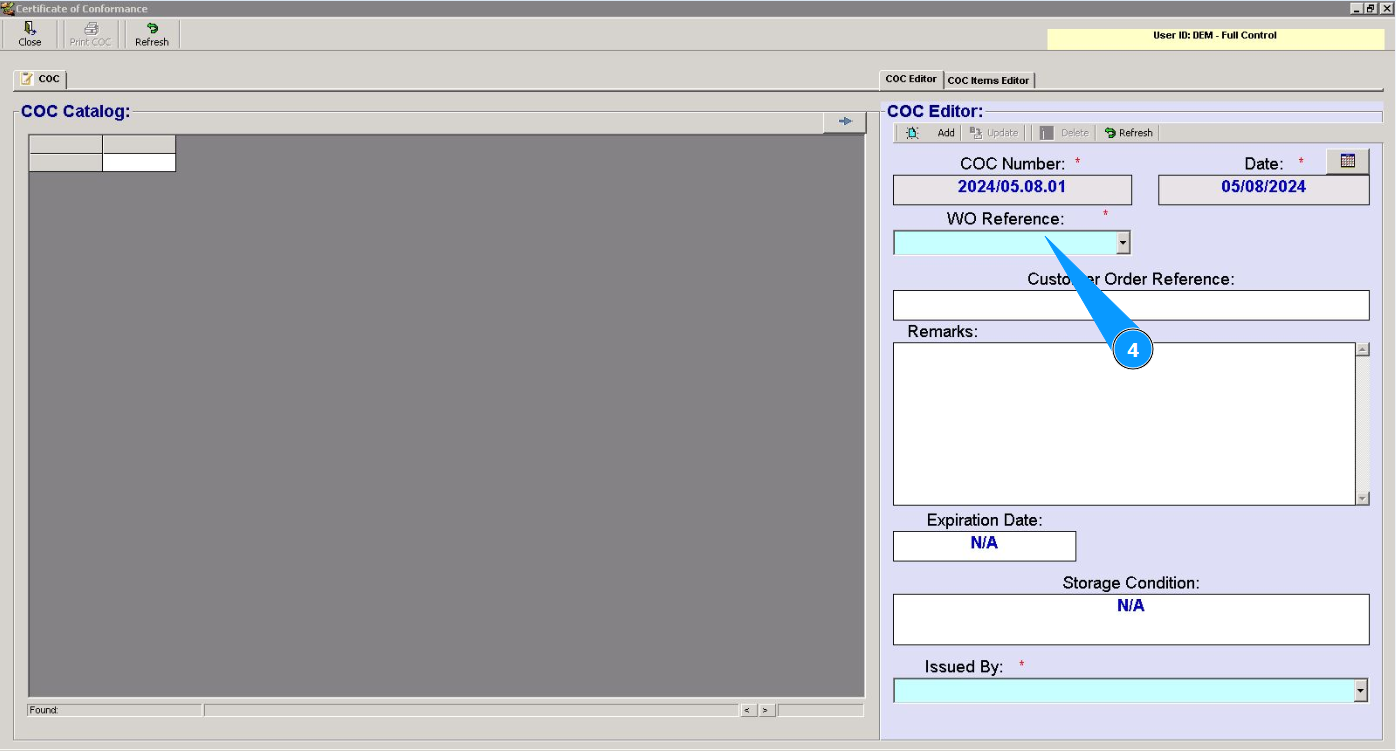Click the Customer Order Reference field

click(x=1131, y=305)
